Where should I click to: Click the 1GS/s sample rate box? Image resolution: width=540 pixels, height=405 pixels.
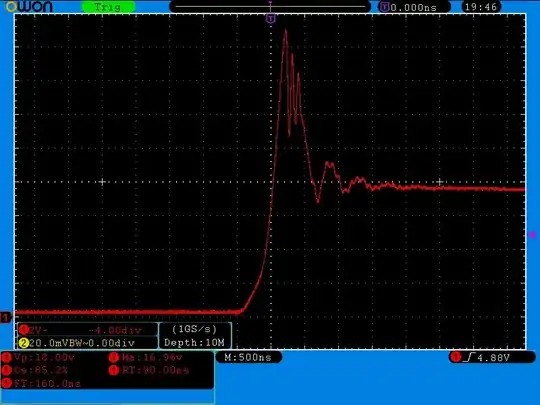(x=195, y=329)
